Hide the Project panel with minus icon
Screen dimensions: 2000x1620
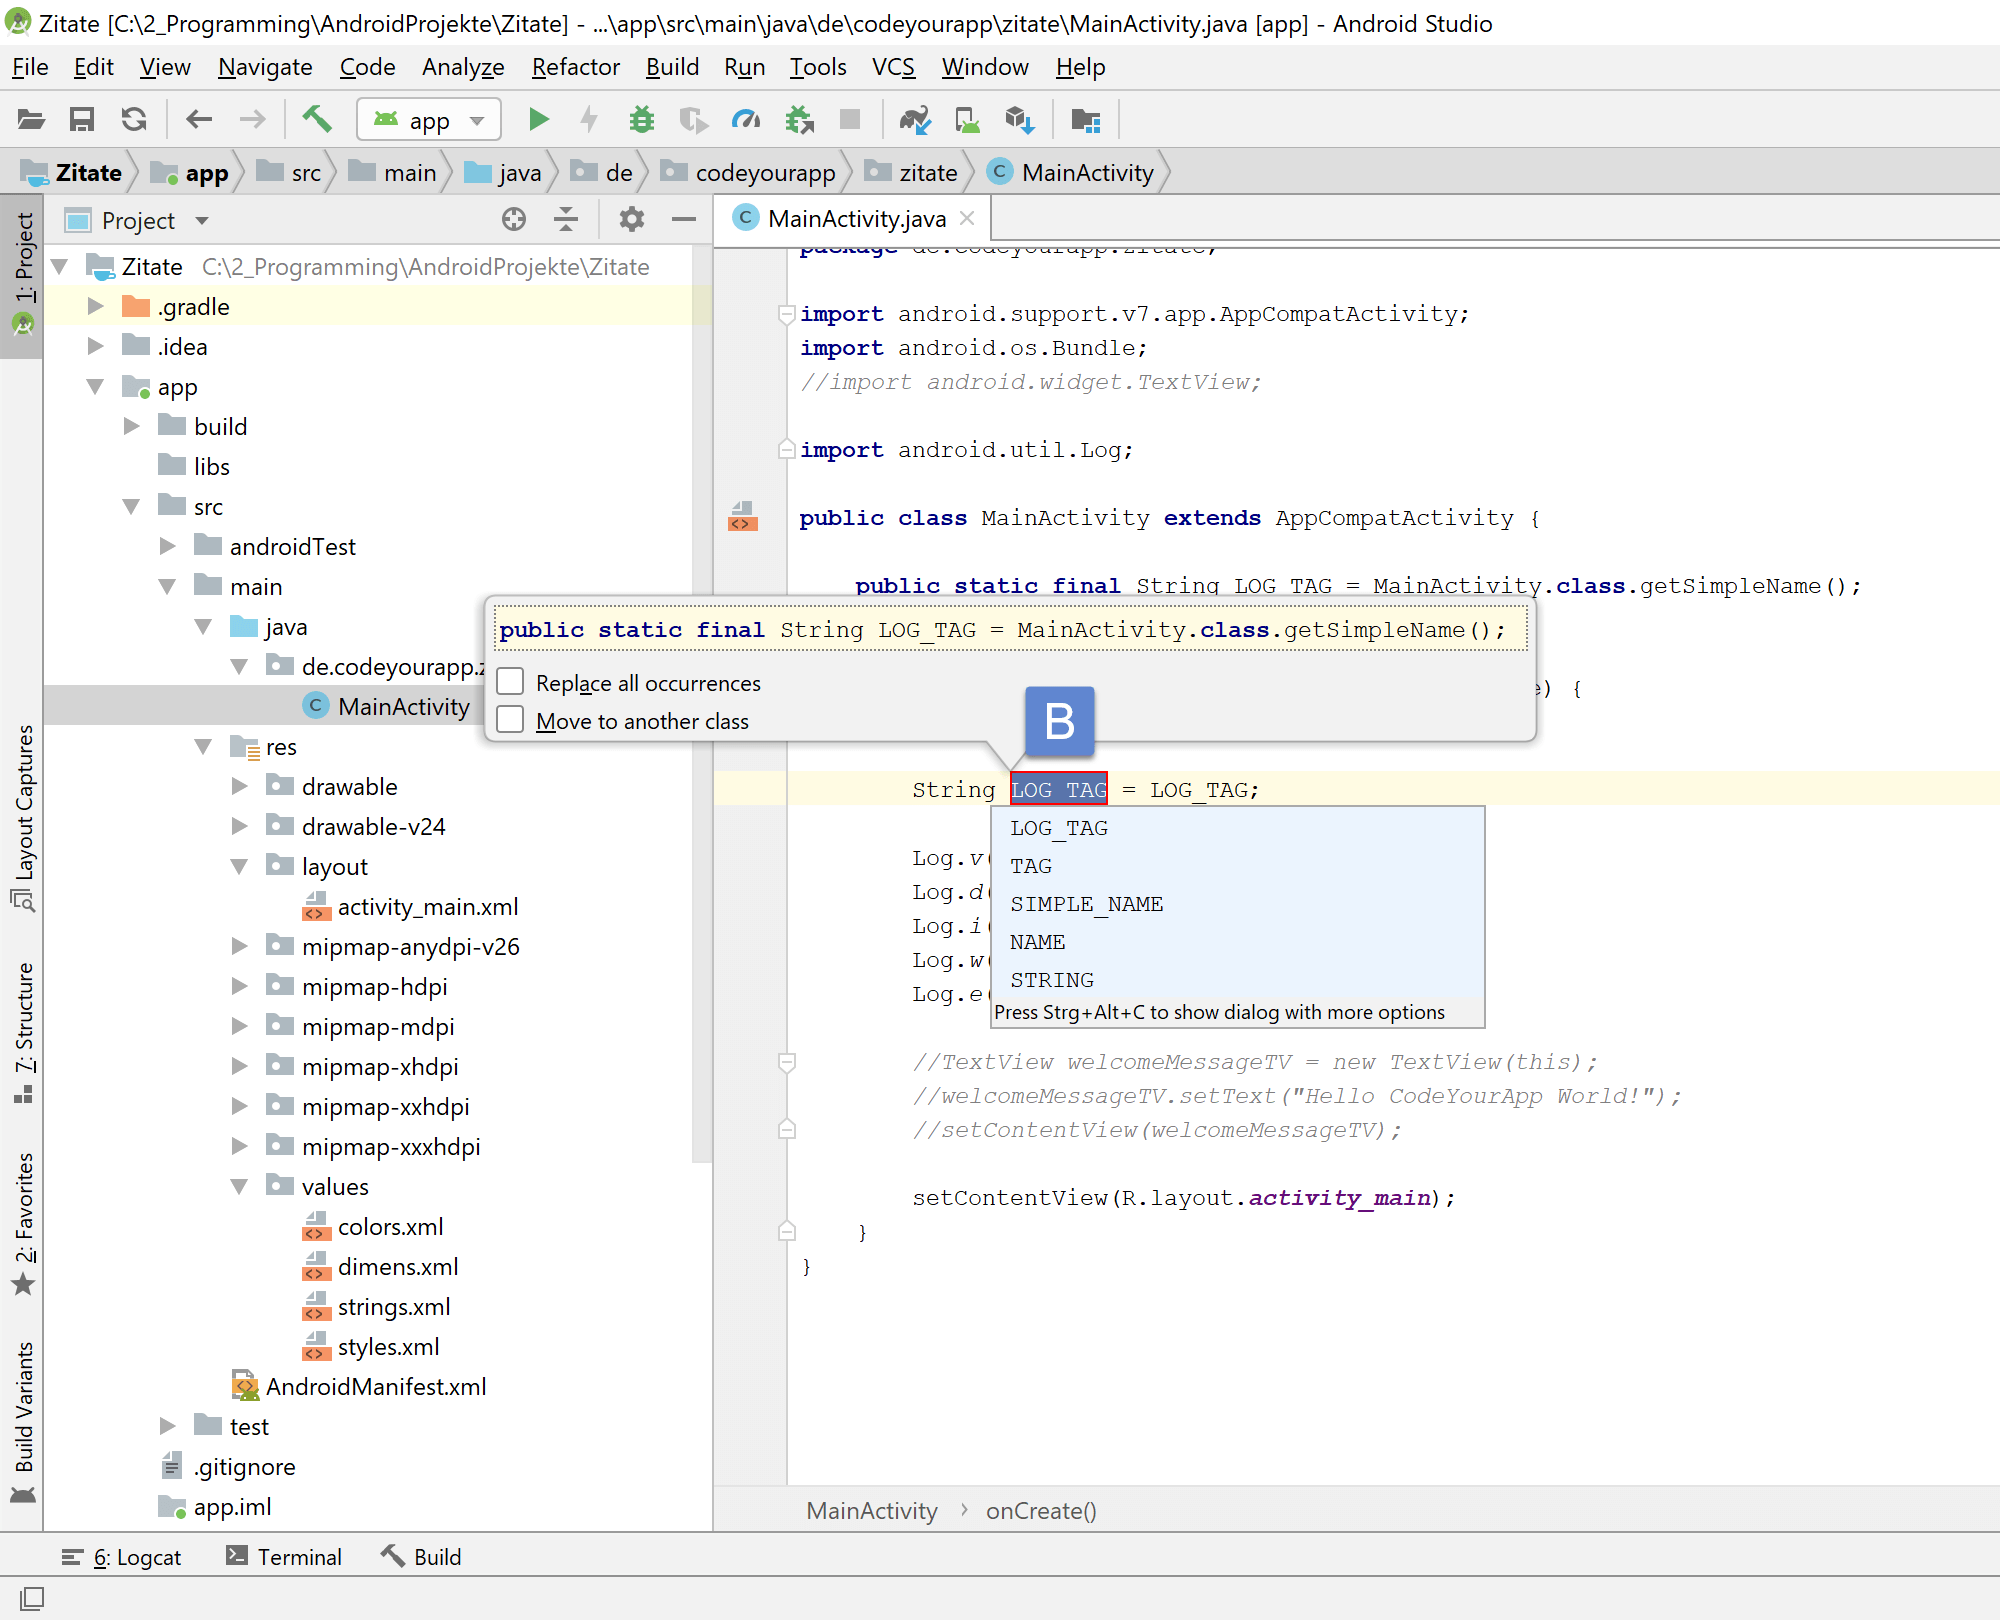pyautogui.click(x=684, y=219)
